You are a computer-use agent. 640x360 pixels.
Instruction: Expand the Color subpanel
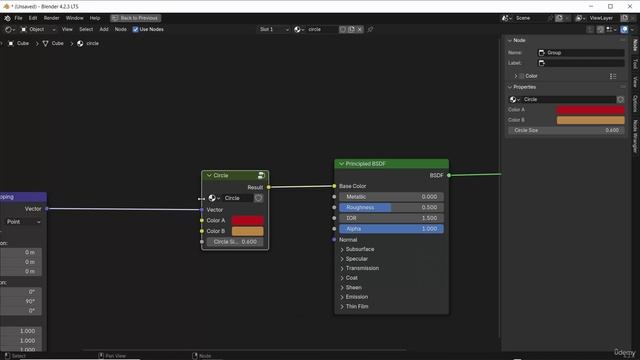coord(516,76)
